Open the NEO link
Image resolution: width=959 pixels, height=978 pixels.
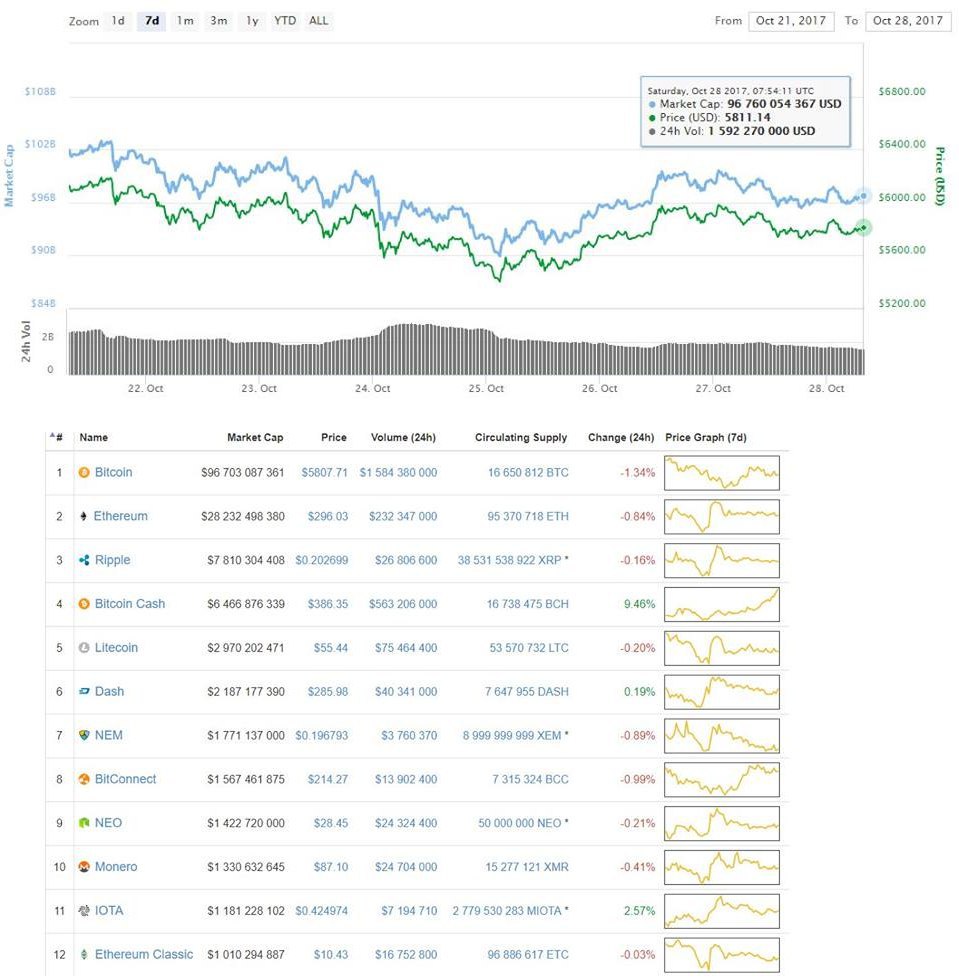[108, 823]
